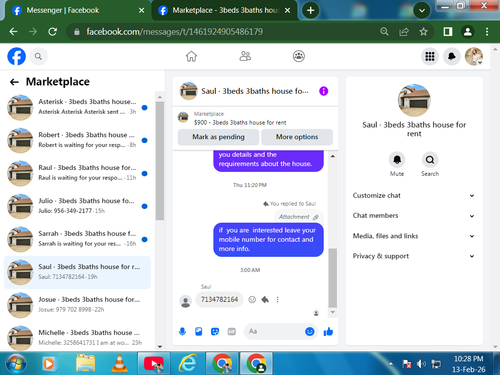Click the volume speaker tray icon
500x375 pixels.
click(x=421, y=364)
